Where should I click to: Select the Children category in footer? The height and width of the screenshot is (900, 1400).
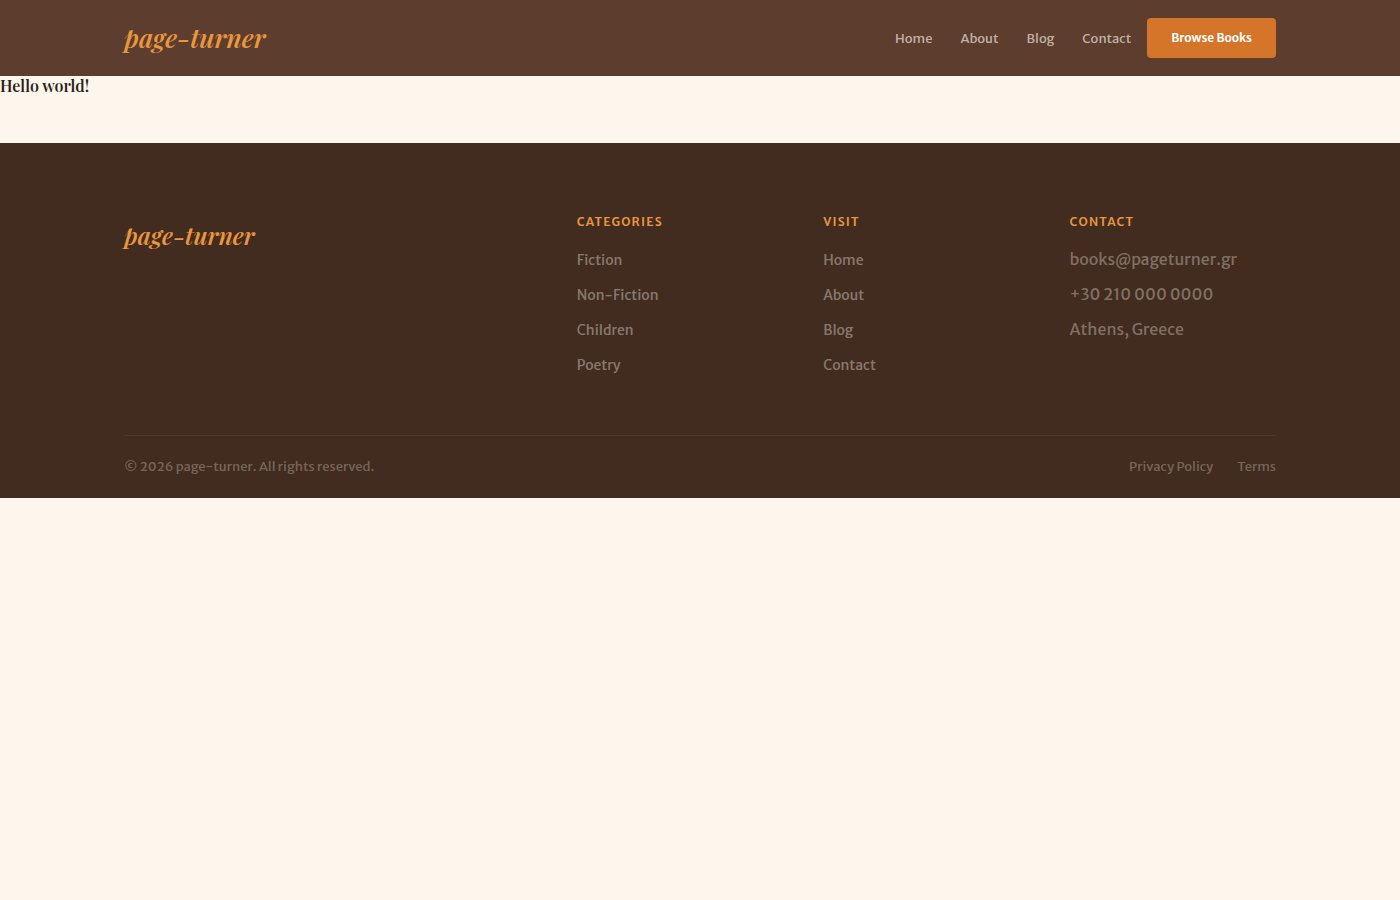click(x=605, y=330)
